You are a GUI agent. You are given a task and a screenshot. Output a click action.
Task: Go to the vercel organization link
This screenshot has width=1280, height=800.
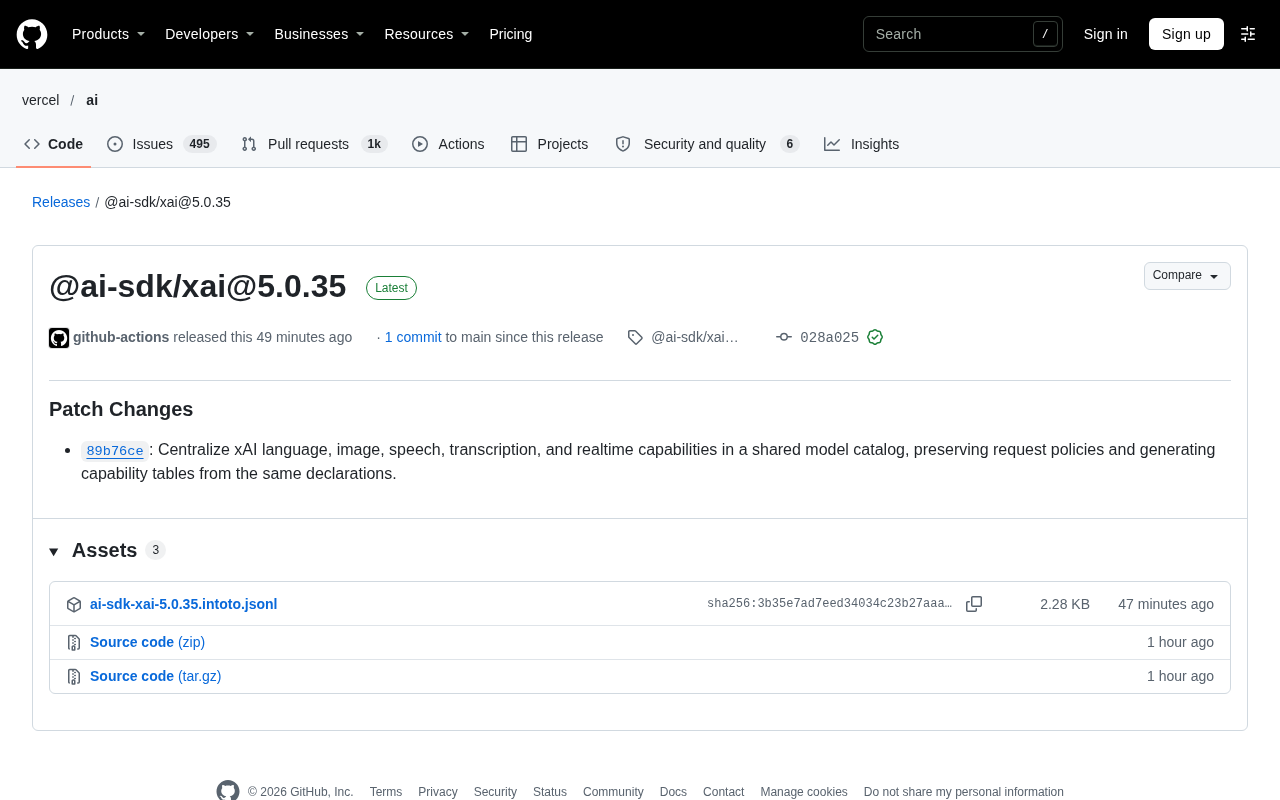[41, 100]
